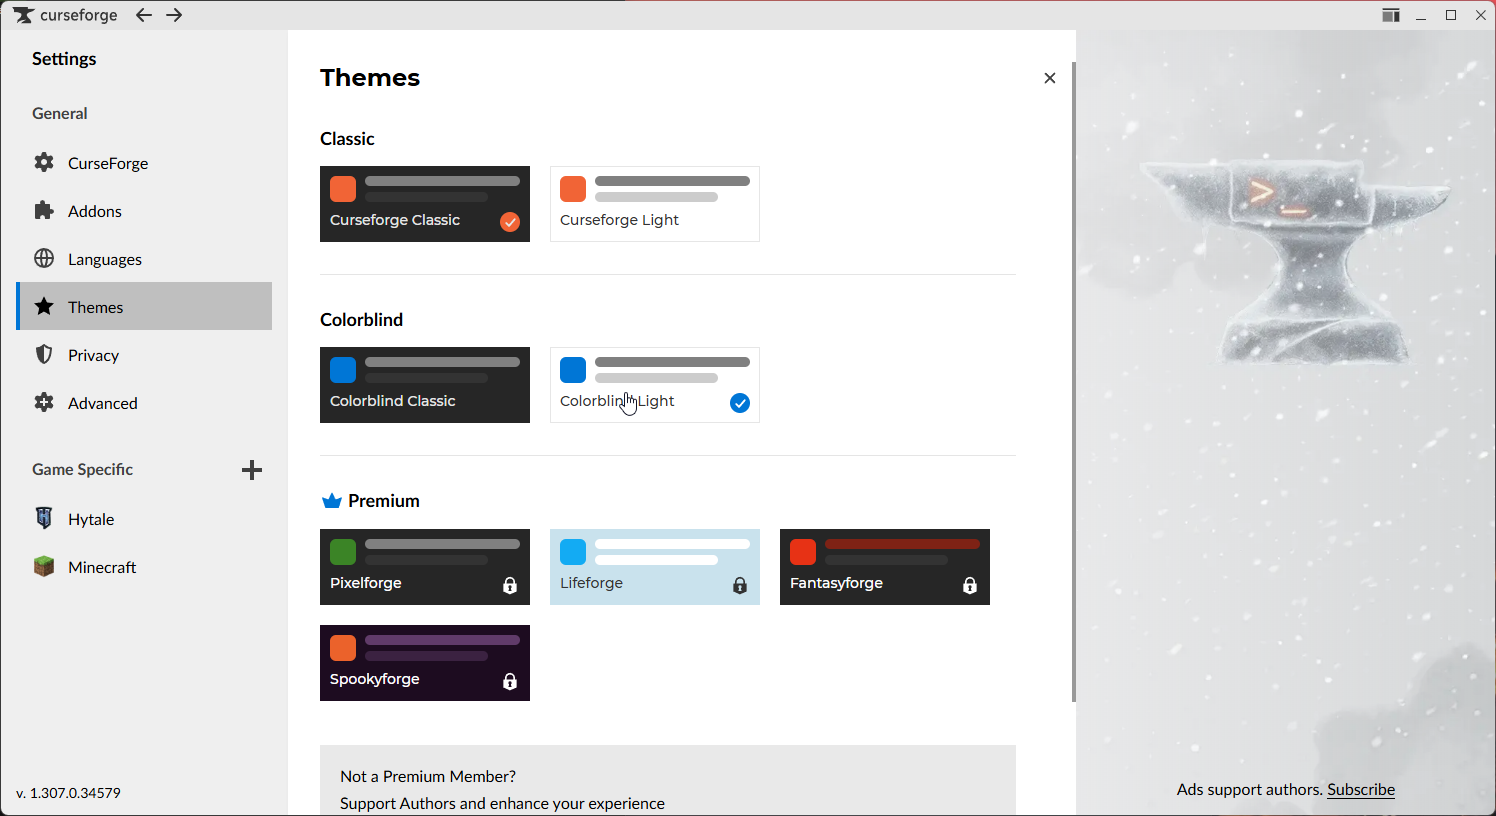This screenshot has height=816, width=1496.
Task: Choose the Fantasyforge premium theme
Action: pyautogui.click(x=885, y=567)
